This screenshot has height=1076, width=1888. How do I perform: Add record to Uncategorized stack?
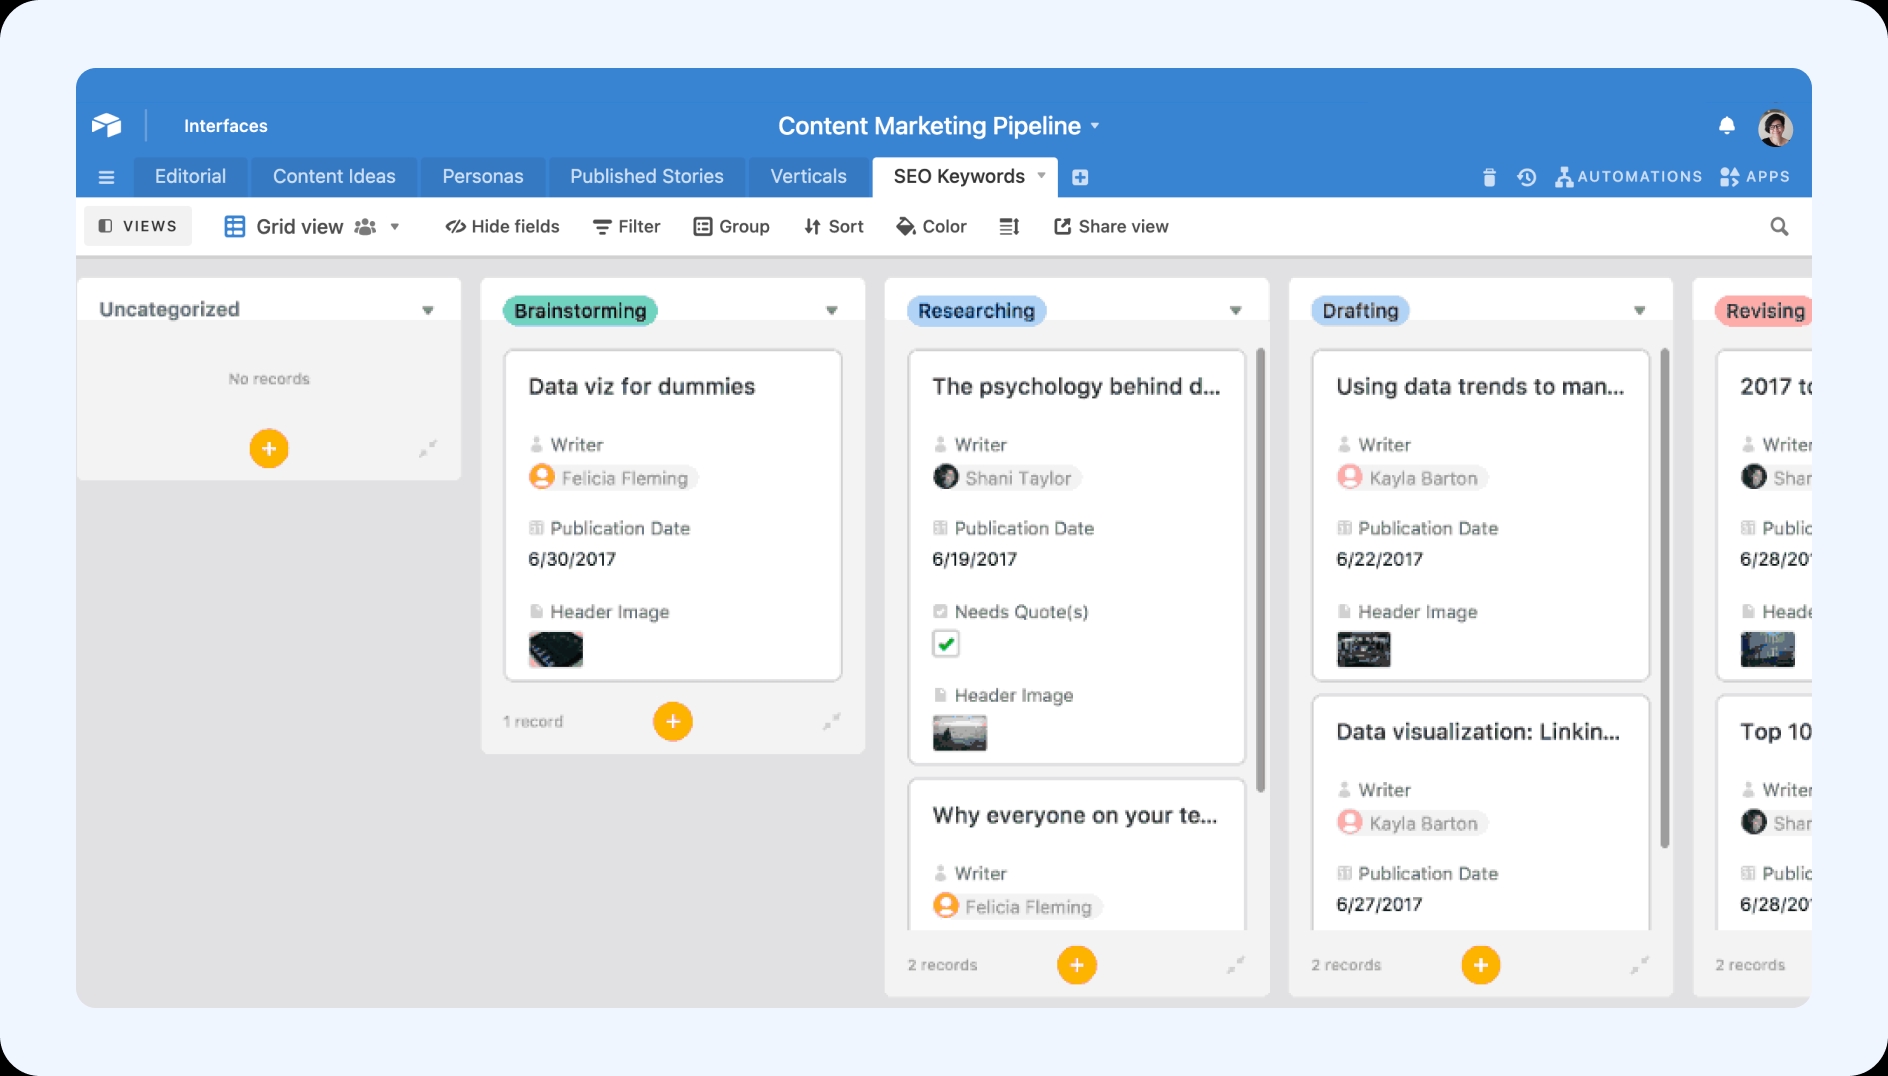[x=269, y=449]
